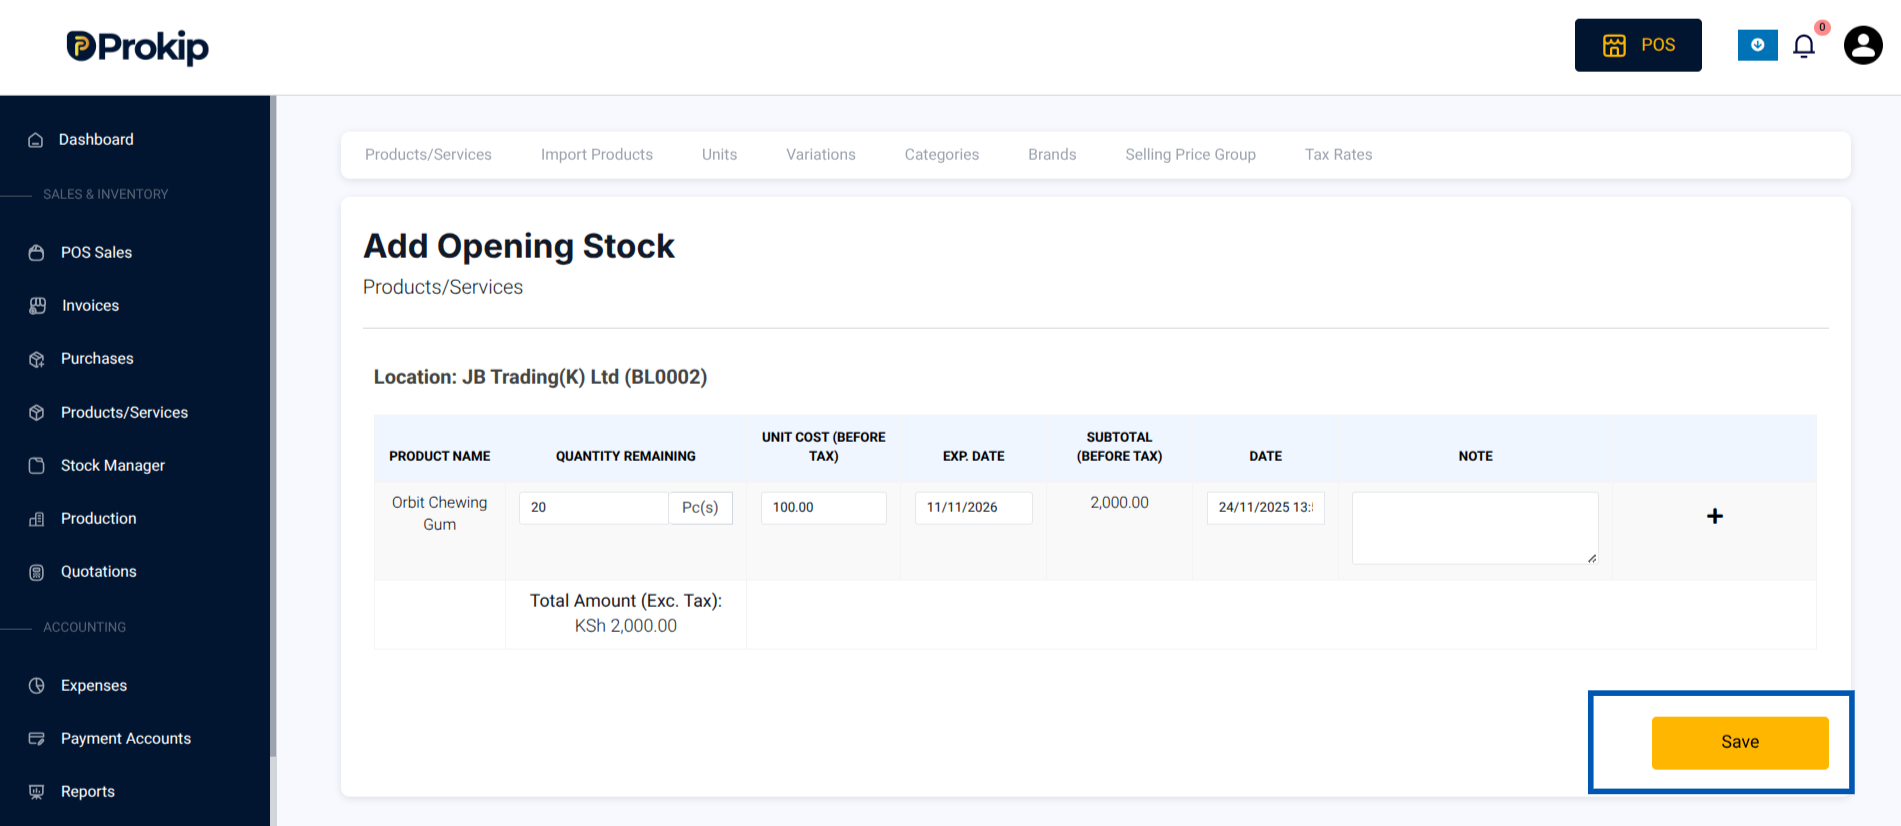The image size is (1901, 826).
Task: Click the Accounting section label
Action: (84, 627)
